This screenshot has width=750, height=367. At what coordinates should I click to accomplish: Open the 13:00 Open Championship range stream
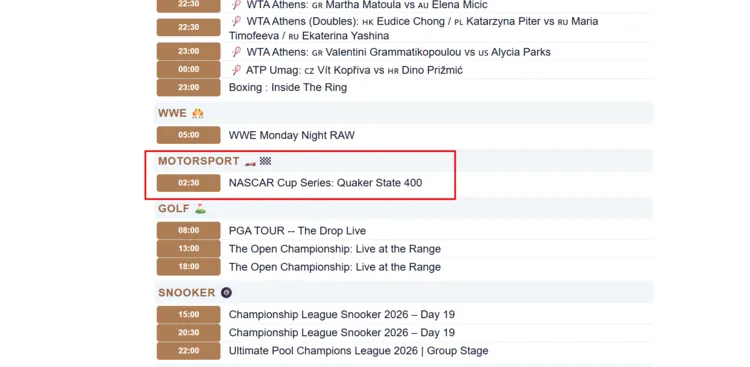(335, 249)
